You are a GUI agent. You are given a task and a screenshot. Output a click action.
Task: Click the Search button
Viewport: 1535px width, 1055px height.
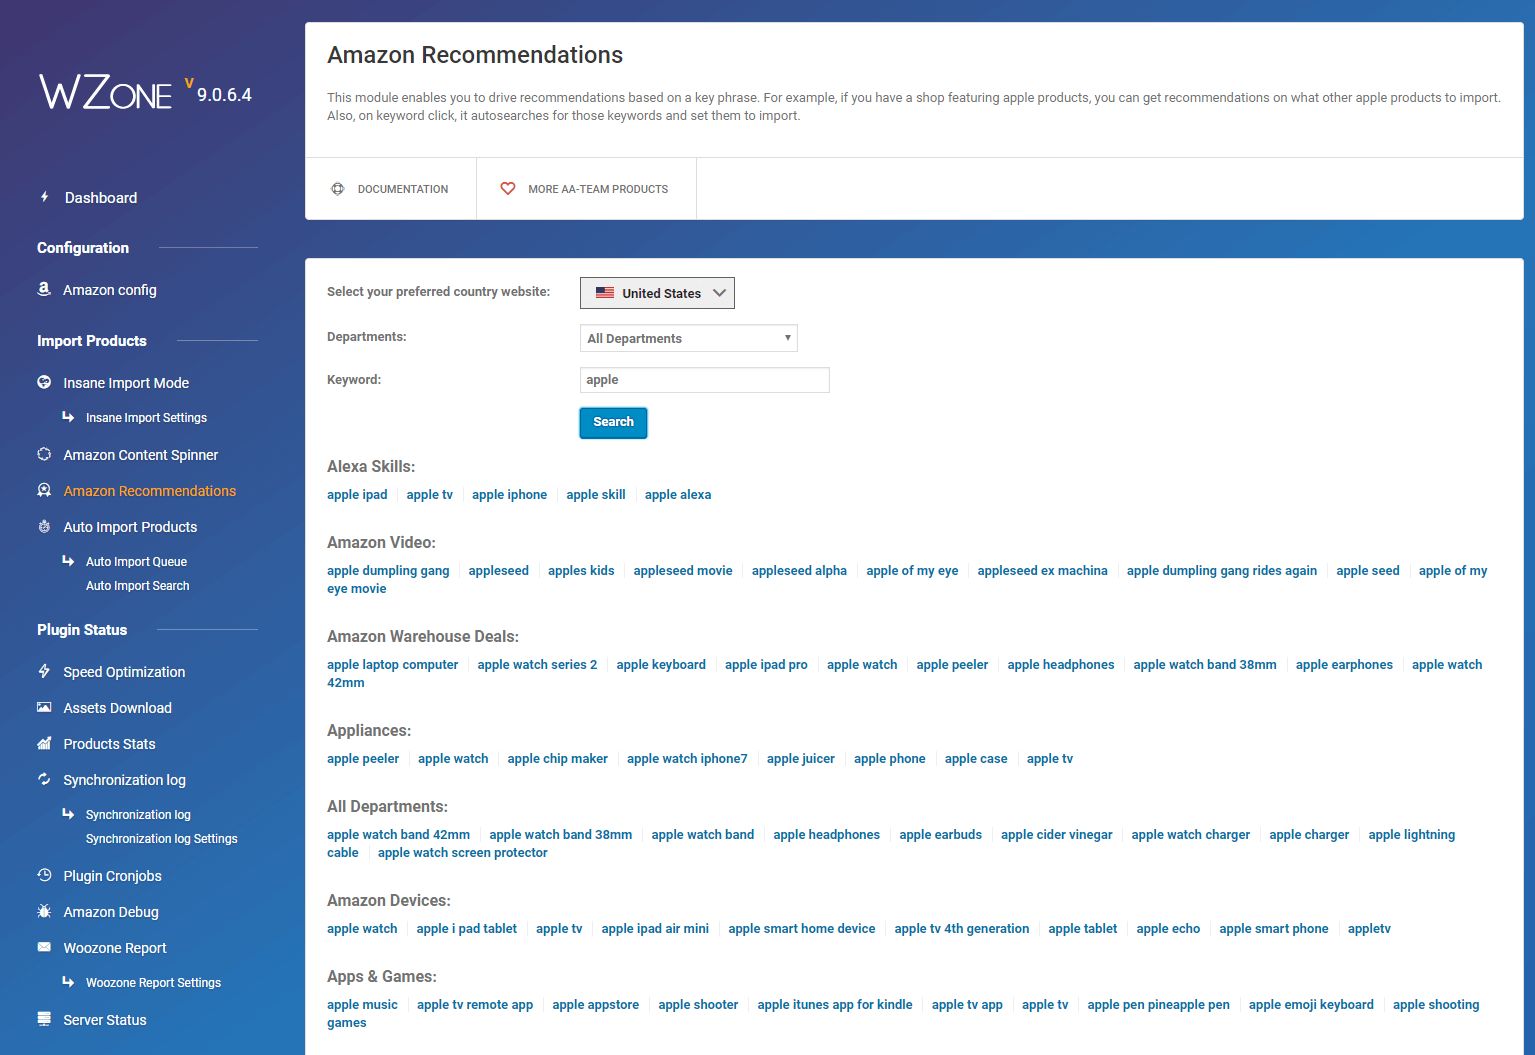click(x=613, y=422)
